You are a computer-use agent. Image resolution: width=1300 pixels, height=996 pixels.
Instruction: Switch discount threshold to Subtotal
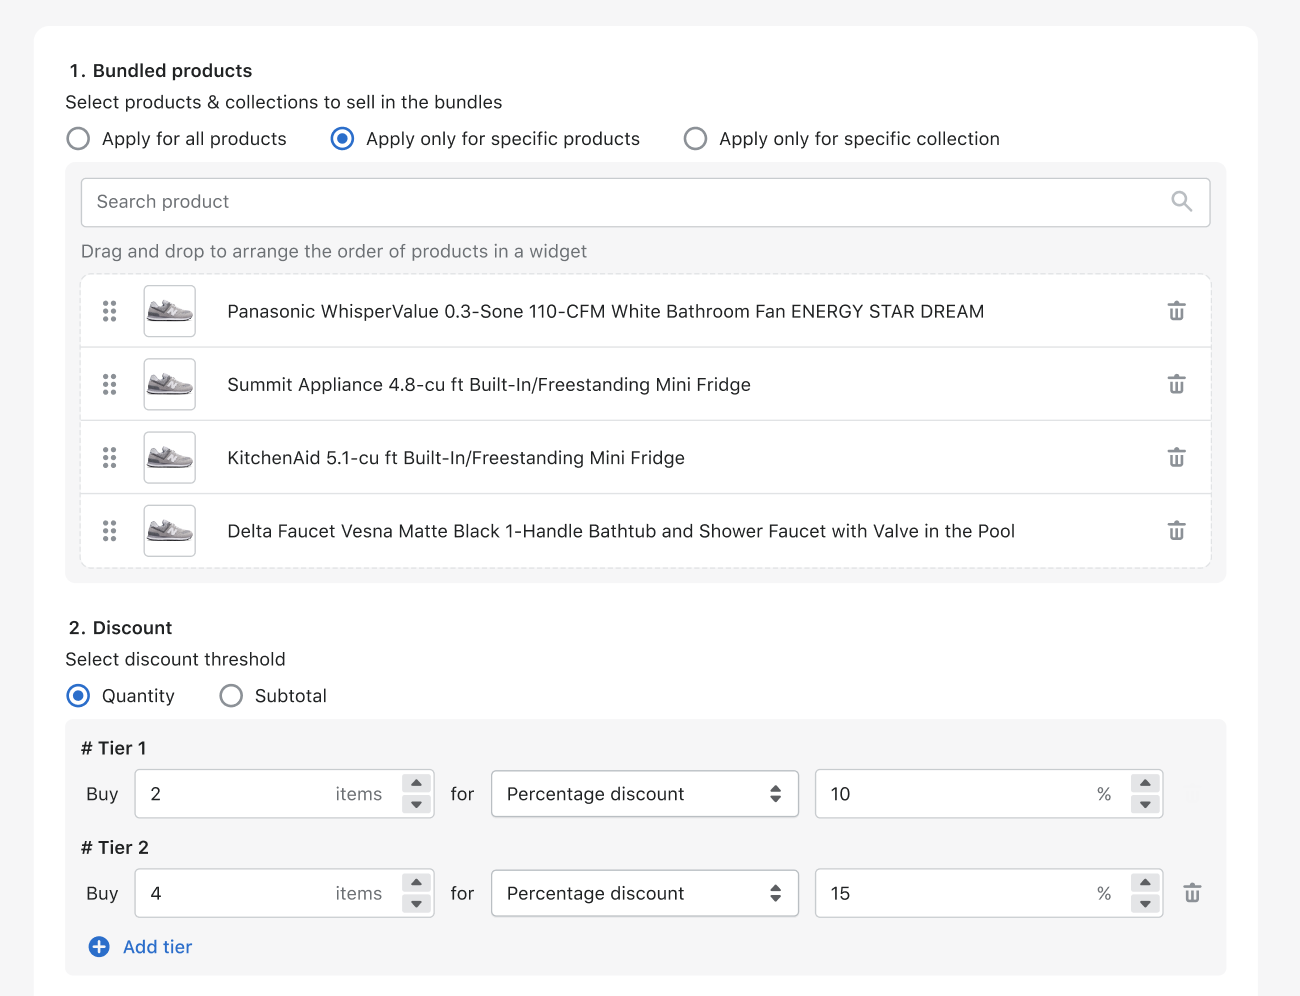point(231,695)
